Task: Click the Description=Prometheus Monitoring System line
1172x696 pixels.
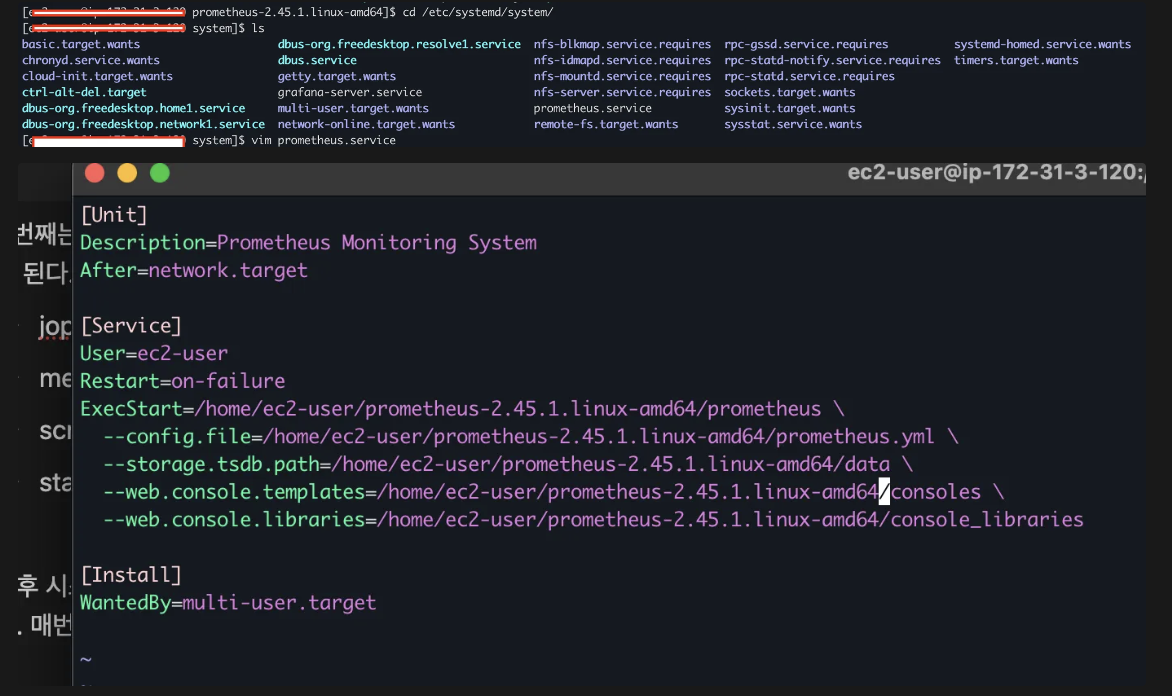Action: tap(308, 243)
